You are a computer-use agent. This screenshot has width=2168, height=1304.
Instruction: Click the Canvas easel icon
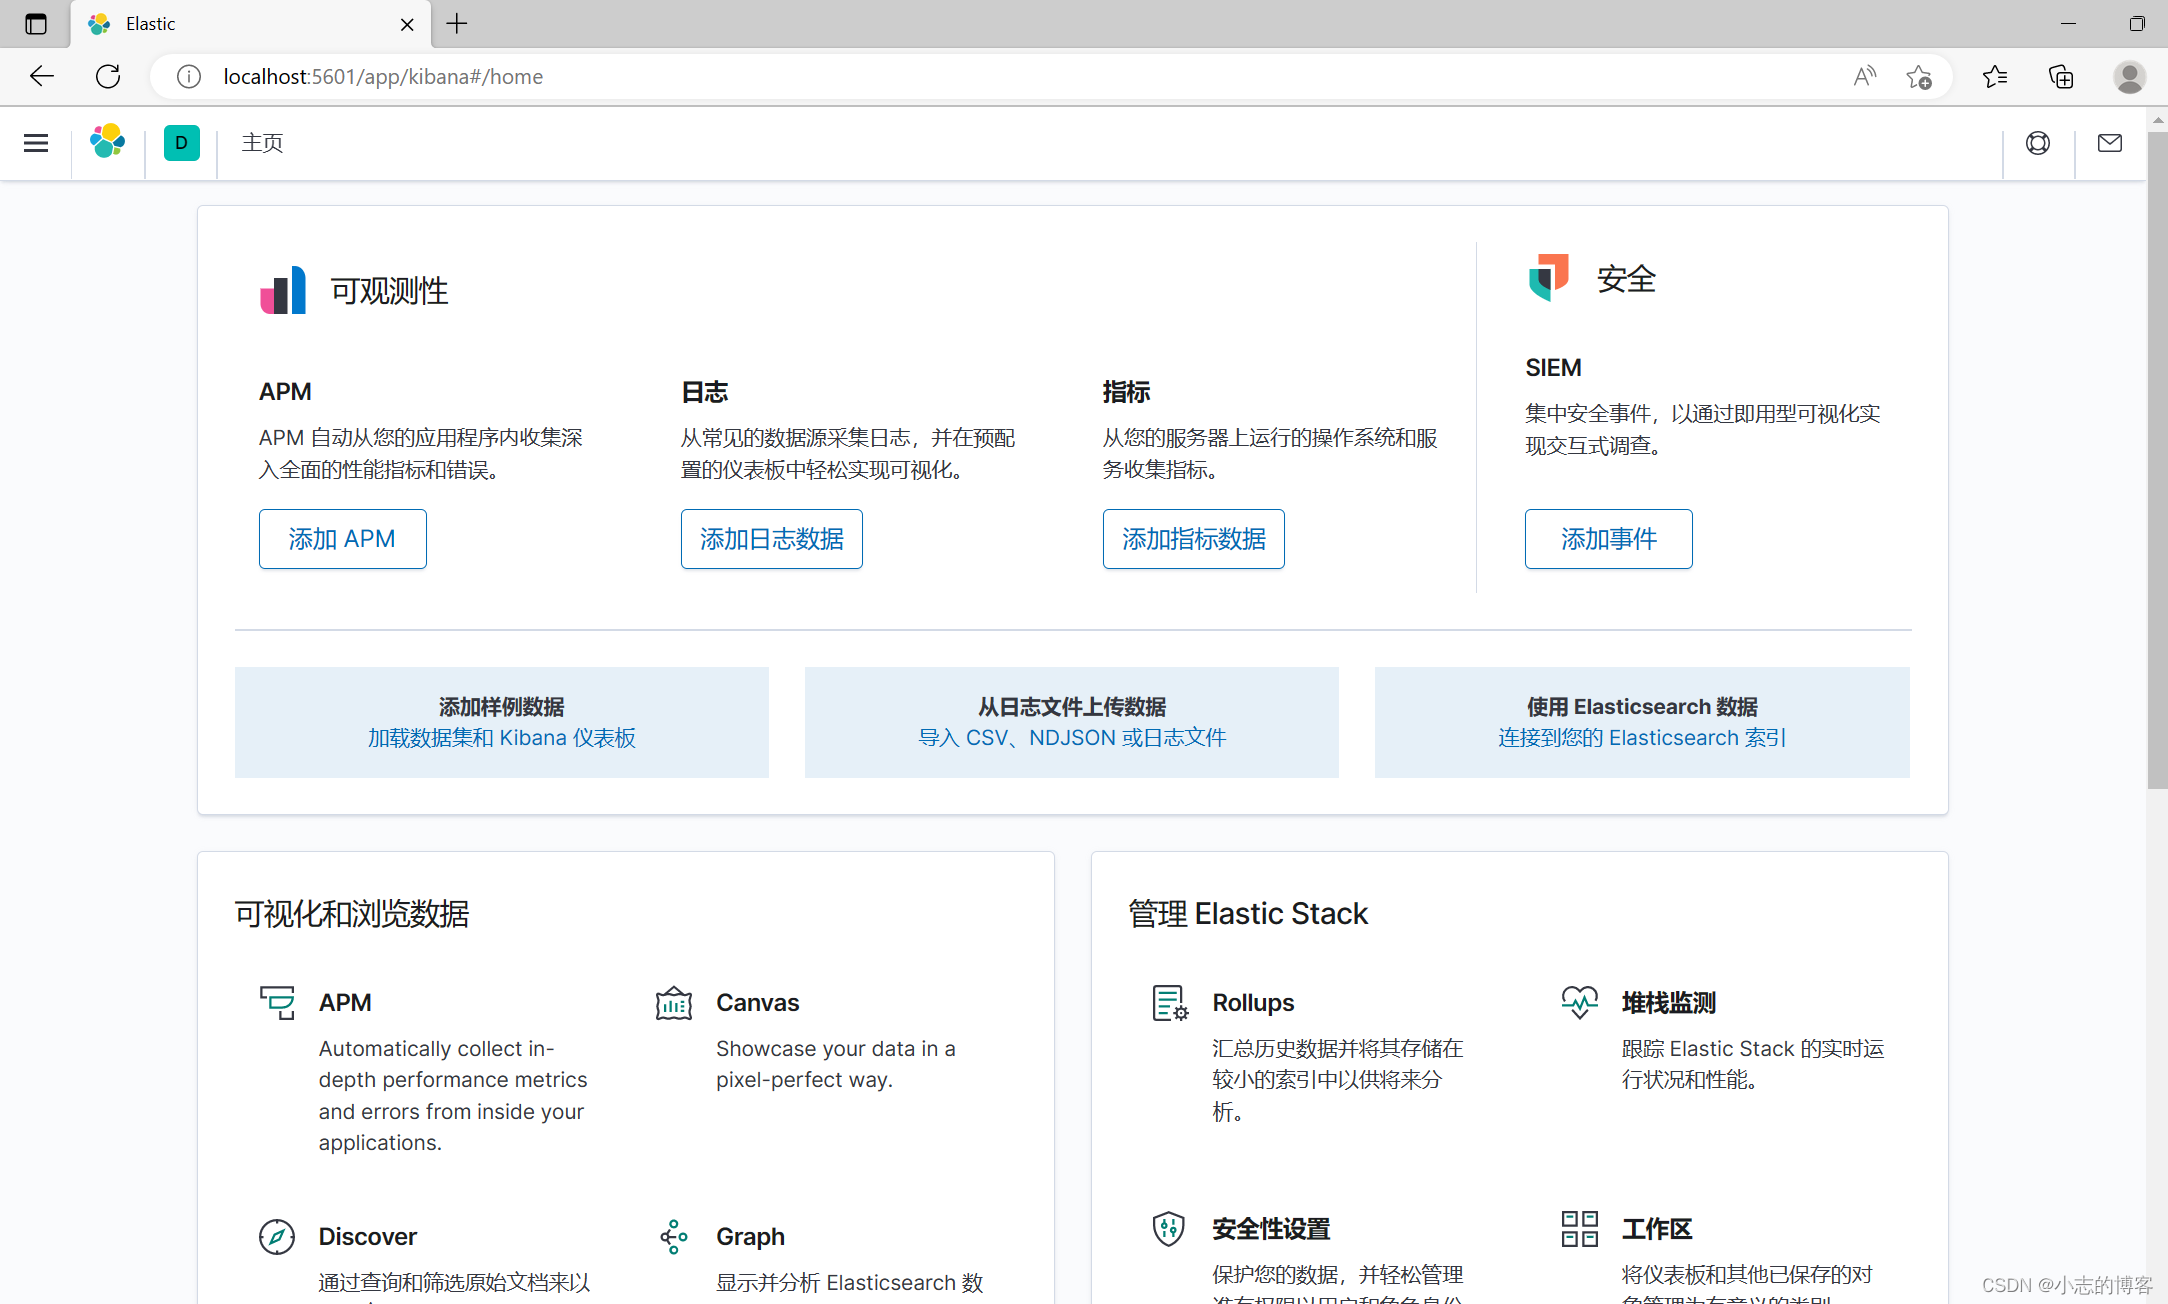click(x=673, y=1003)
